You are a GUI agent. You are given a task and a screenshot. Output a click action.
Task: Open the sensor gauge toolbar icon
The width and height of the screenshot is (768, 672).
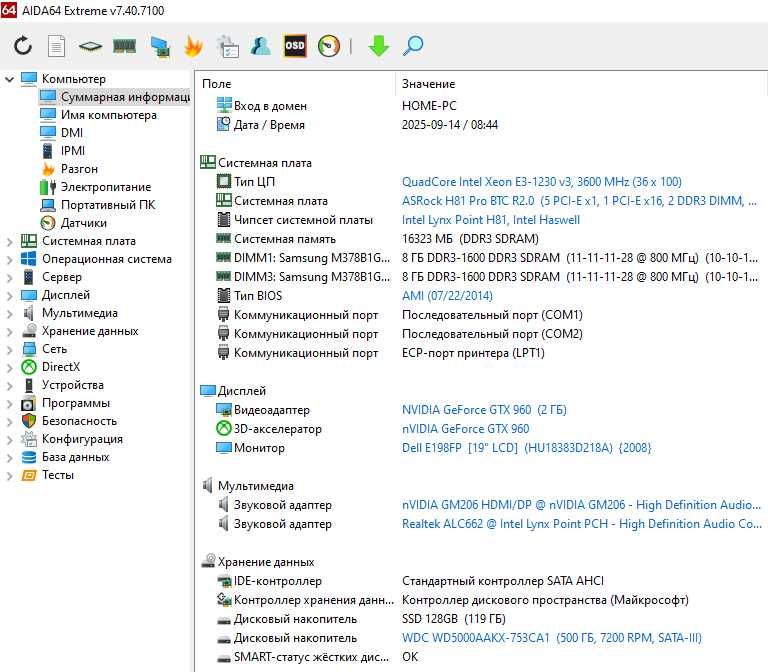click(329, 46)
